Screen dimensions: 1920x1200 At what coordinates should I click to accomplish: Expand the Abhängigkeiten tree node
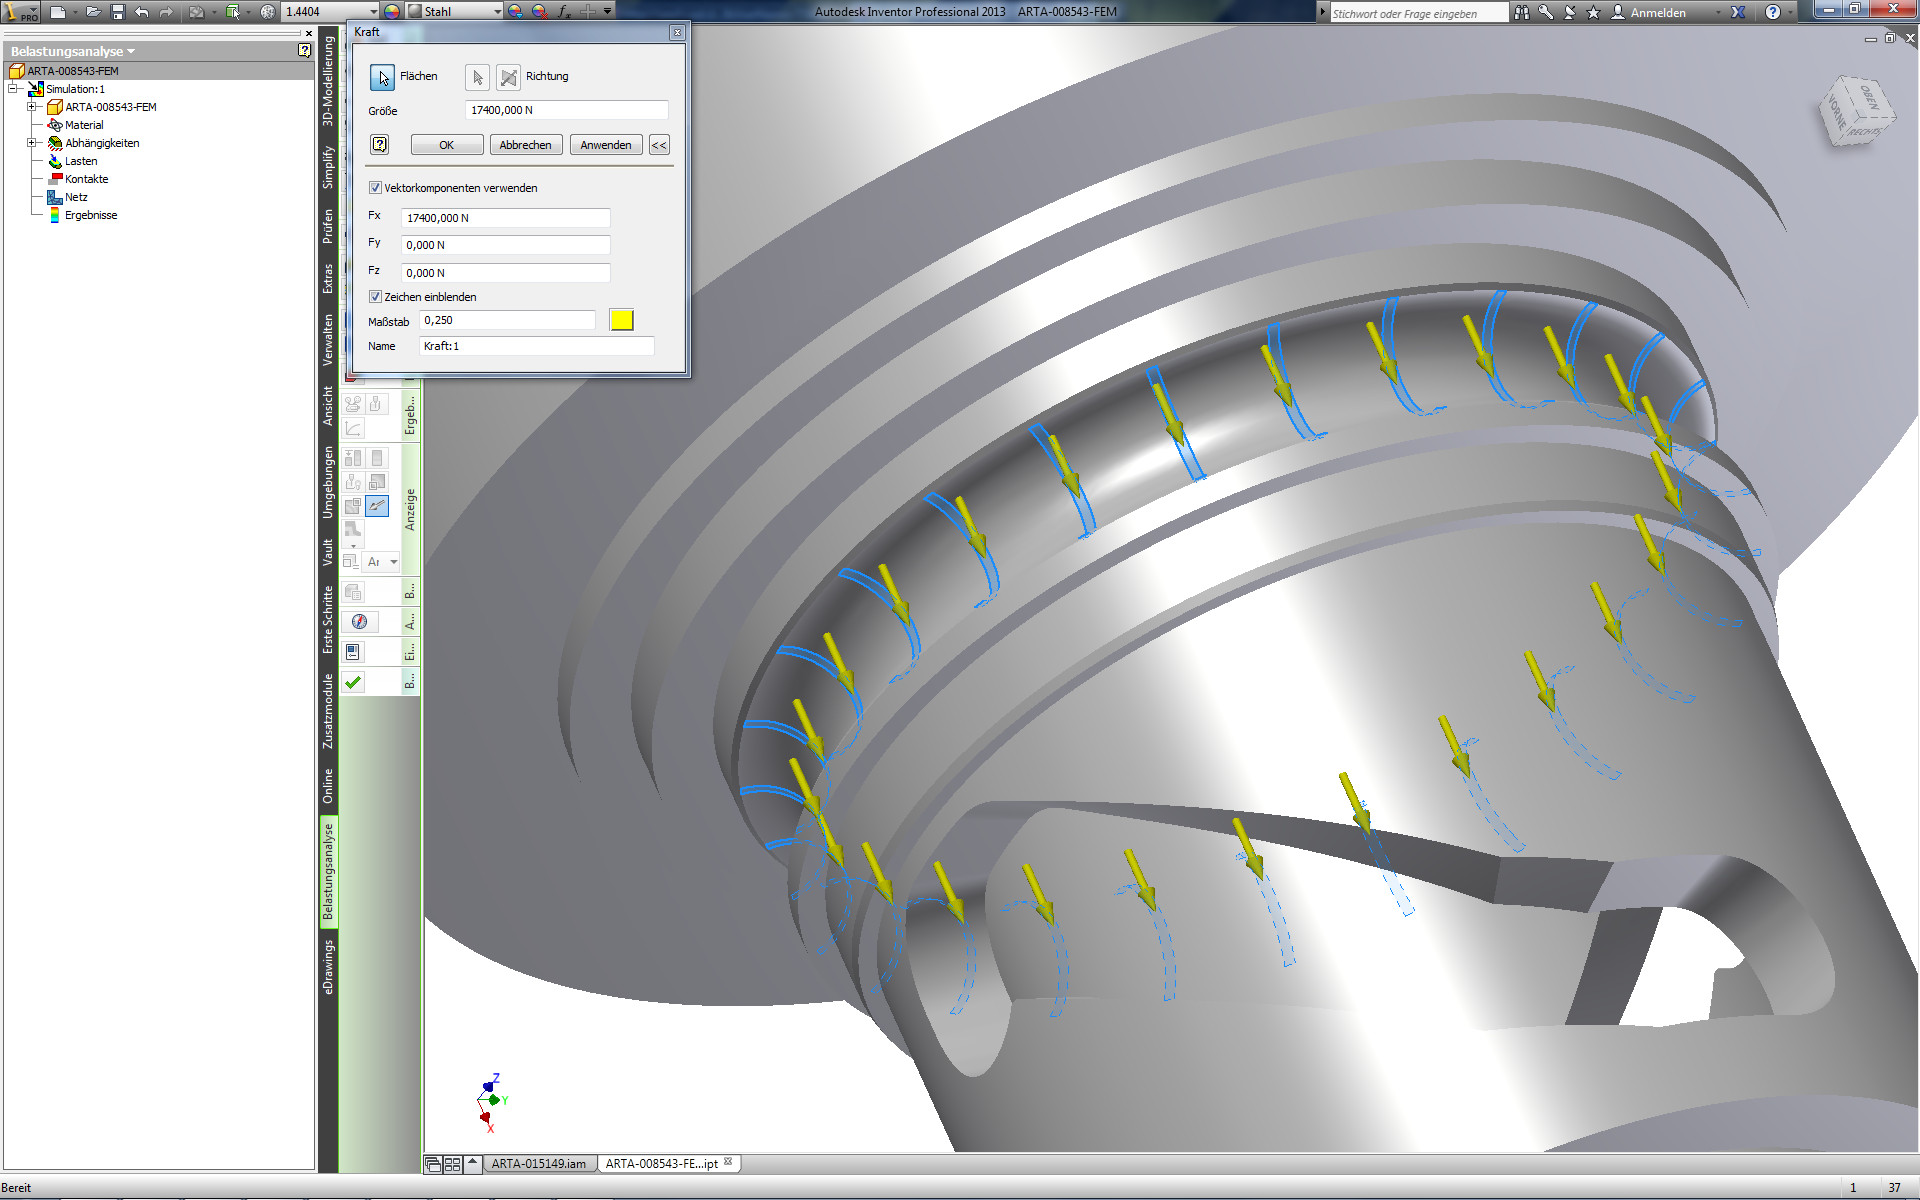pyautogui.click(x=32, y=143)
